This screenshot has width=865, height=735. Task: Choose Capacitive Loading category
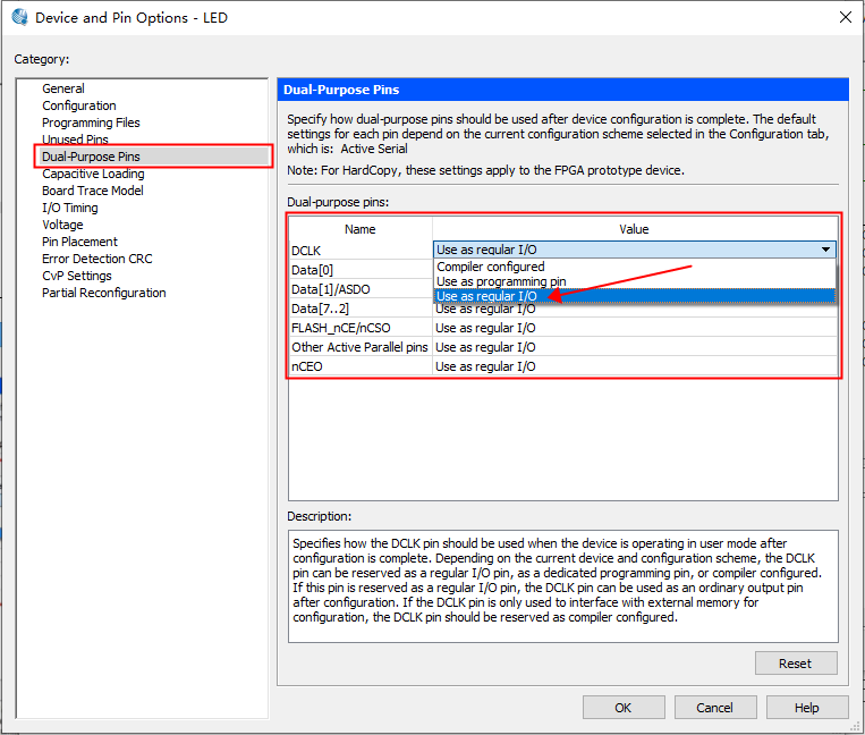[x=93, y=174]
